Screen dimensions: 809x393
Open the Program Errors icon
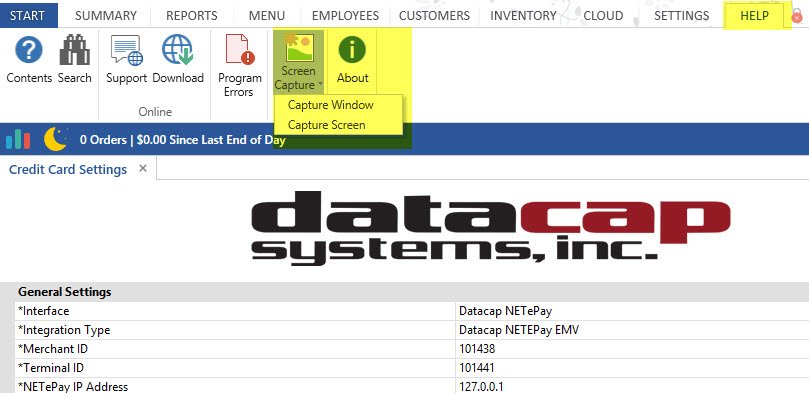click(x=239, y=50)
